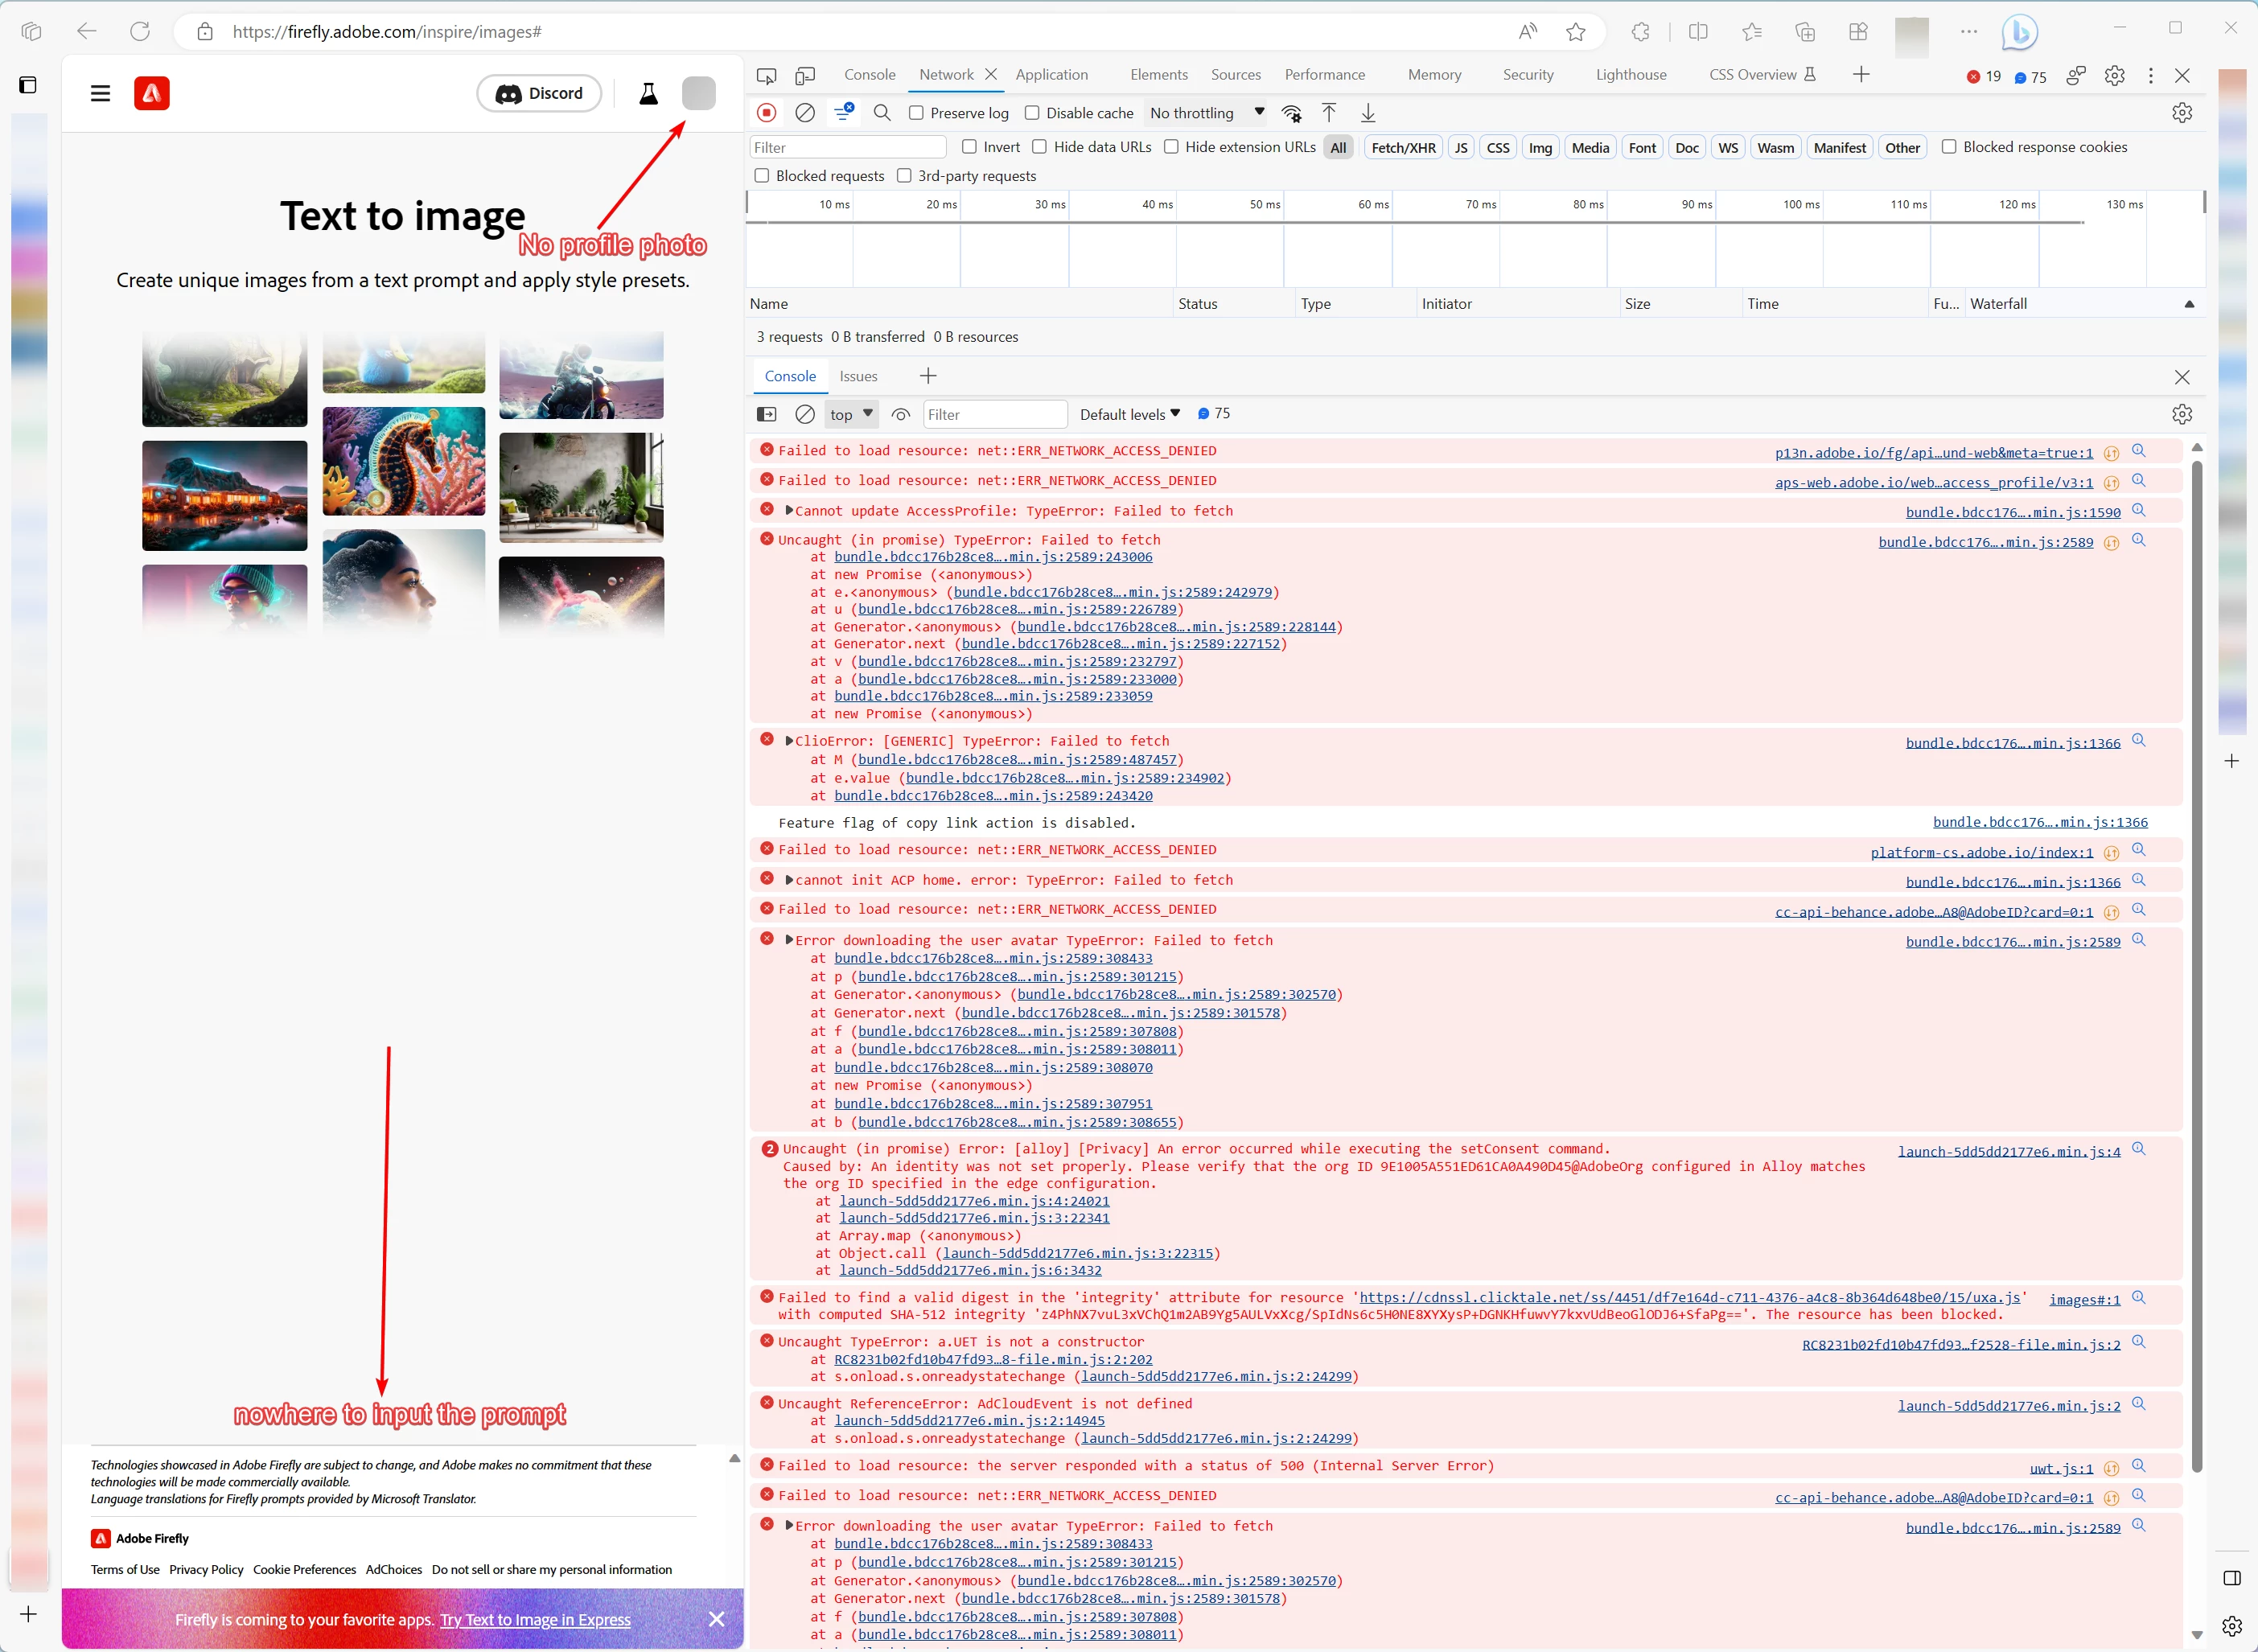Switch to the Issues drawer tab
The height and width of the screenshot is (1652, 2258).
coord(858,376)
